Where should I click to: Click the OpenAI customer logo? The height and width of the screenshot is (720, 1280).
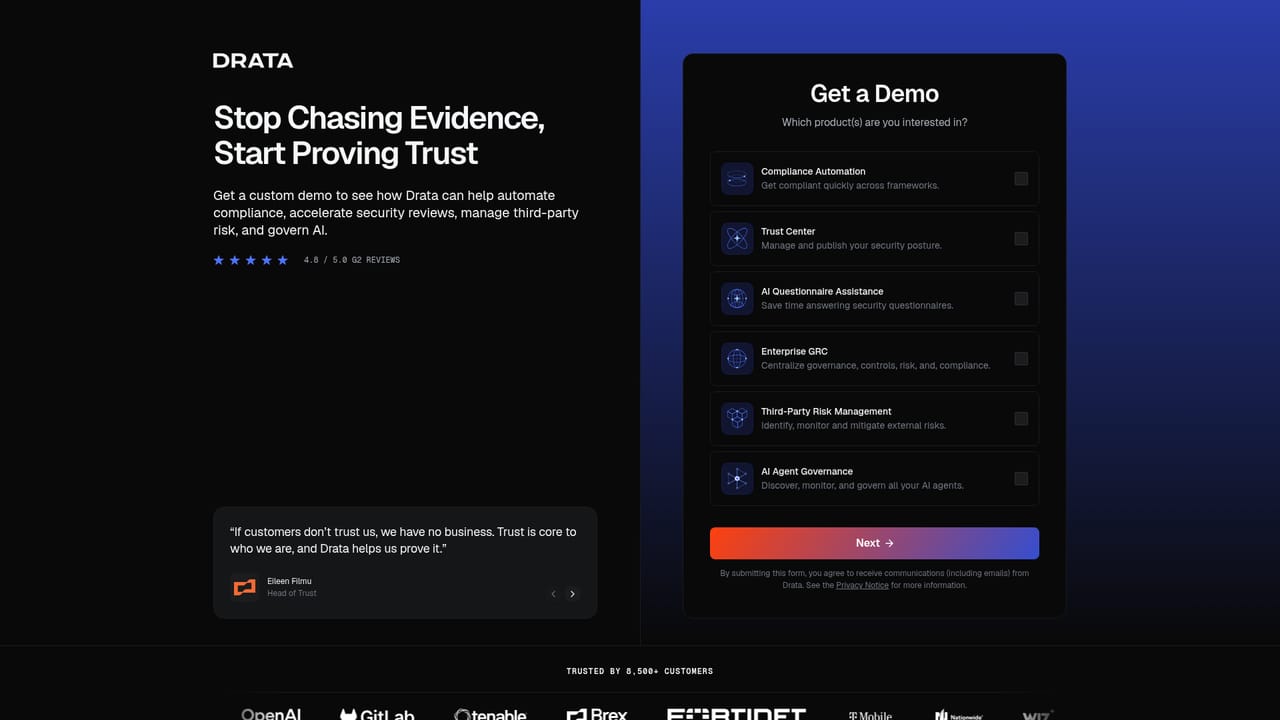[271, 715]
